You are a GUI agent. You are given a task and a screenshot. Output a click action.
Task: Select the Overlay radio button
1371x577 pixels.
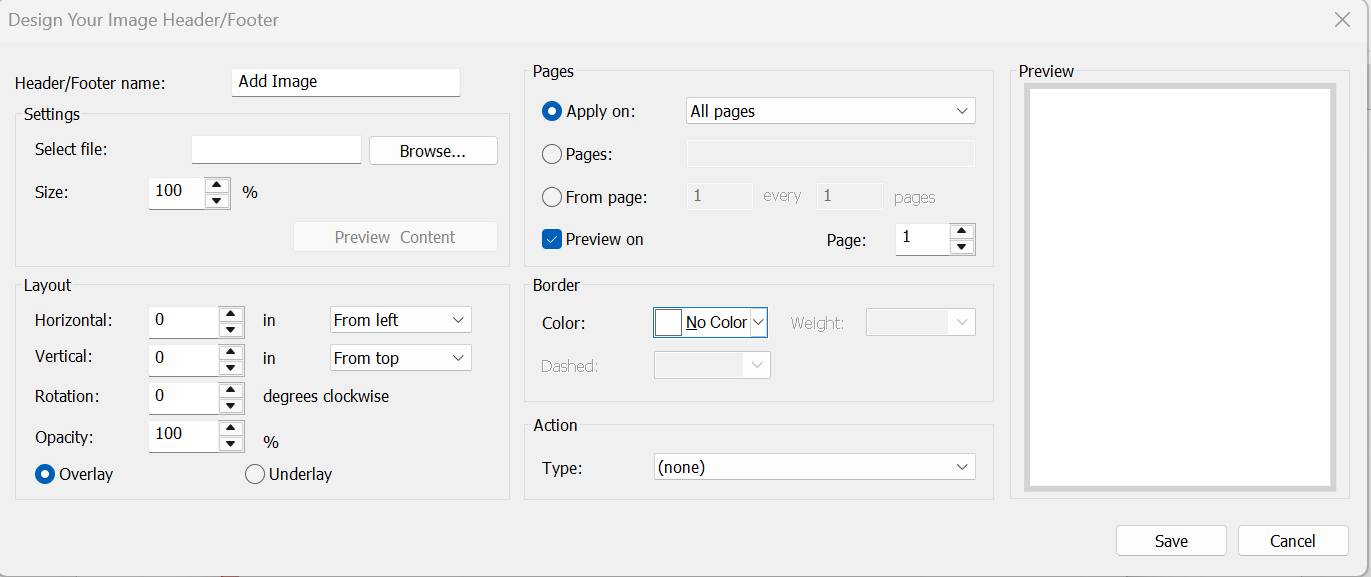[x=45, y=474]
